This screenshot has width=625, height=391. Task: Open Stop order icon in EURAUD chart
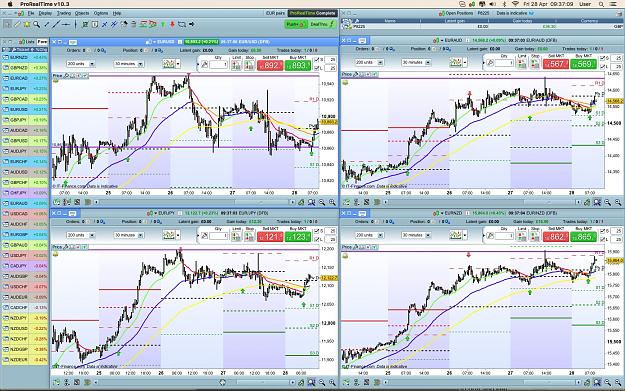(535, 63)
